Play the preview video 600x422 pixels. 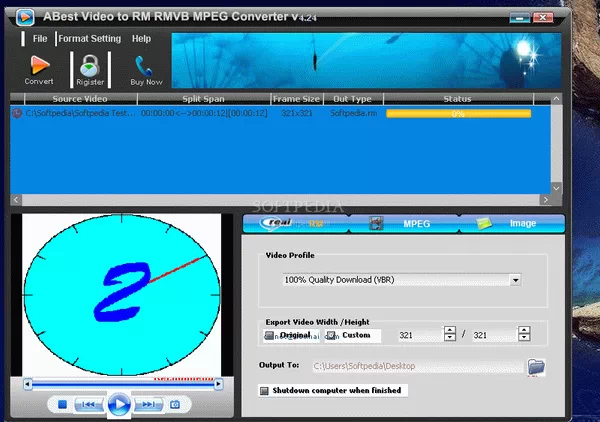pos(119,404)
